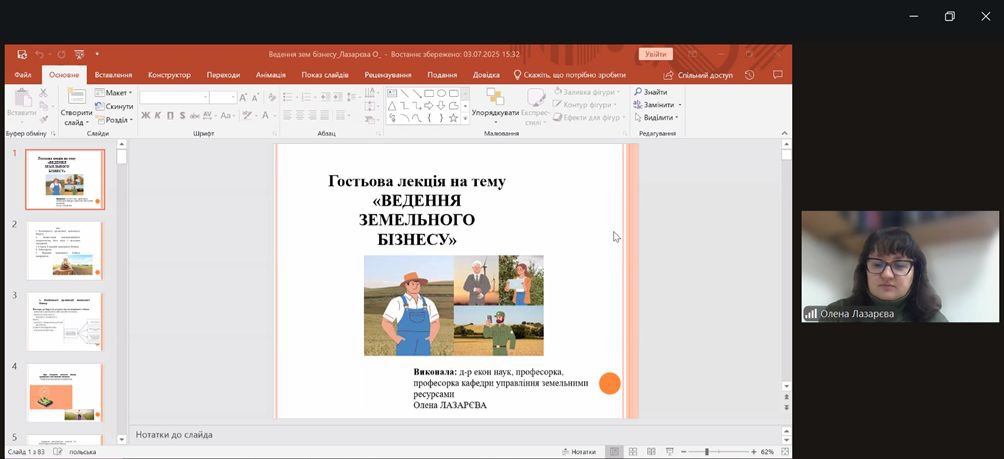Toggle Notes (Нотатки) pane in status bar
Screen dimensions: 1004x459
click(x=578, y=452)
